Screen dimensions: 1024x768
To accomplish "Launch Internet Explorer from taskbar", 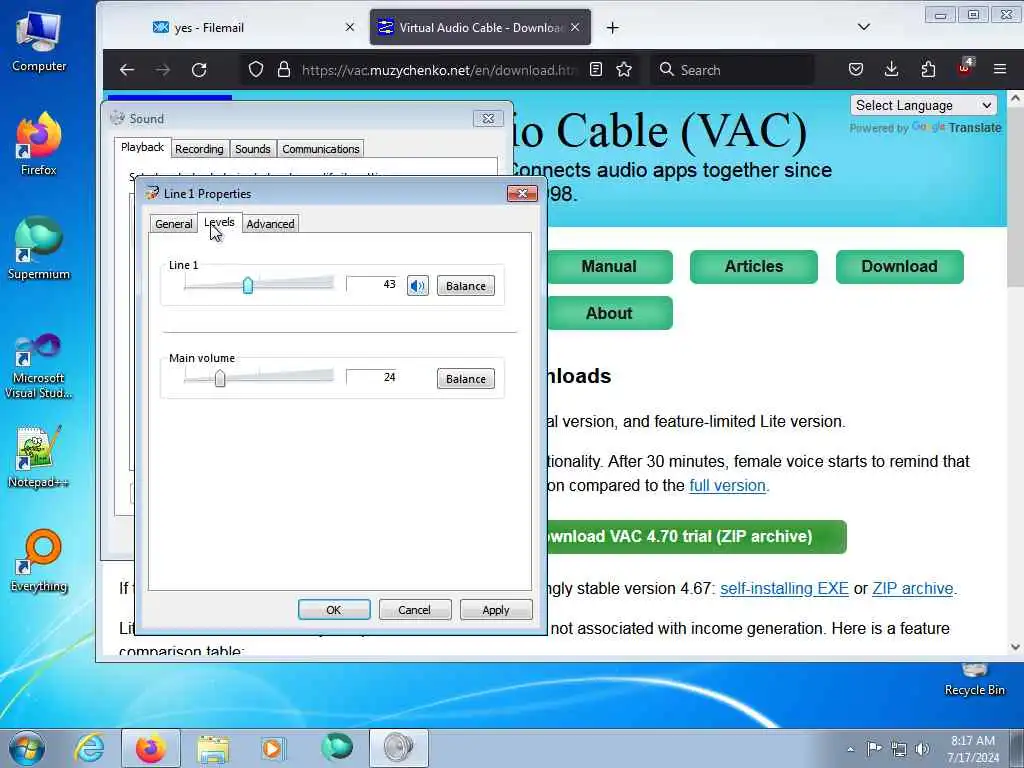I will tap(89, 748).
